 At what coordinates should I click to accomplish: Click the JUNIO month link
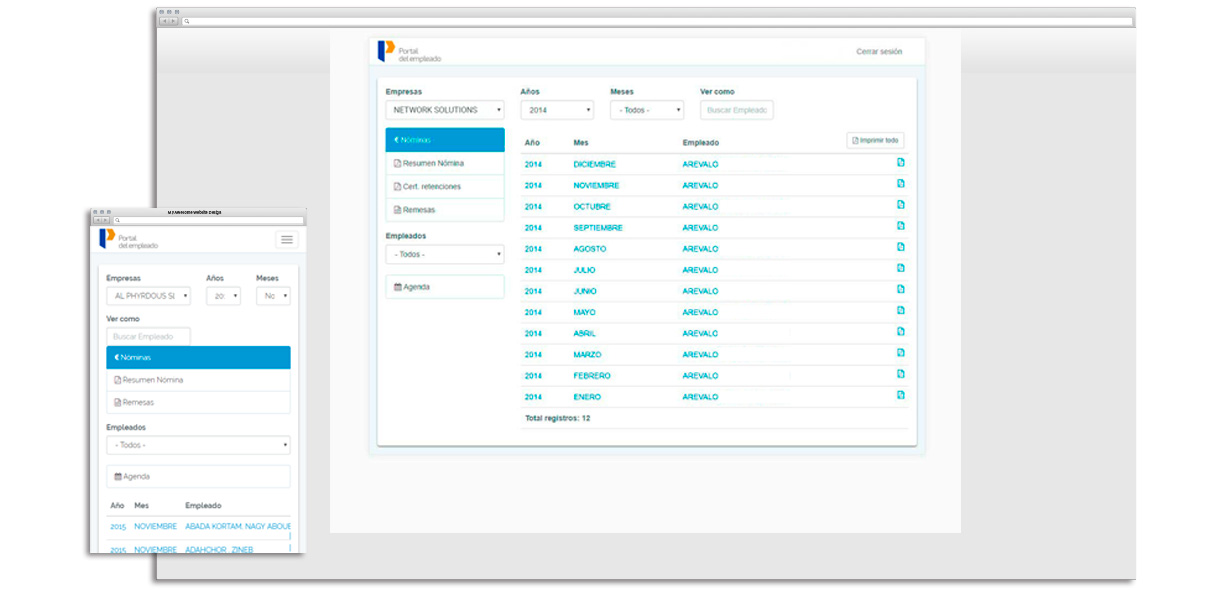click(x=585, y=291)
